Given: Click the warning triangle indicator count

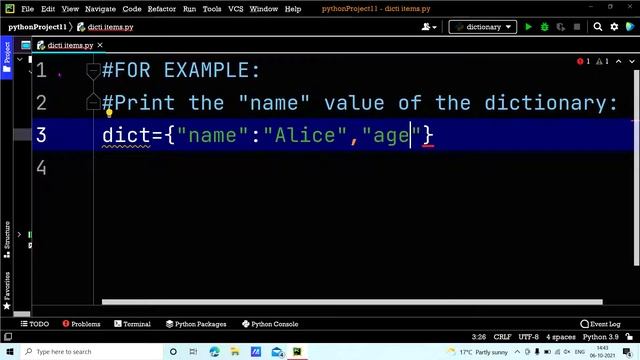Looking at the screenshot, I should 602,61.
